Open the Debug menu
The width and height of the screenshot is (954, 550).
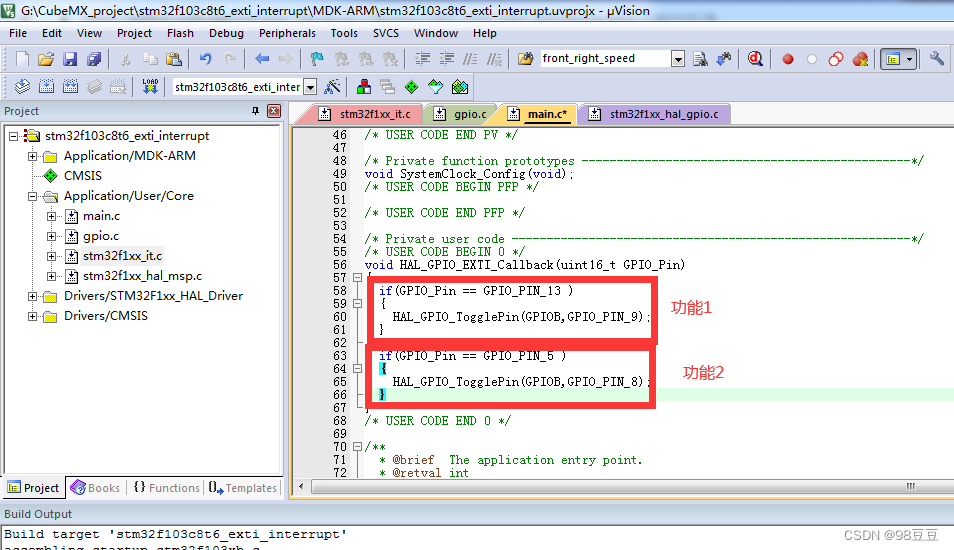(x=226, y=33)
